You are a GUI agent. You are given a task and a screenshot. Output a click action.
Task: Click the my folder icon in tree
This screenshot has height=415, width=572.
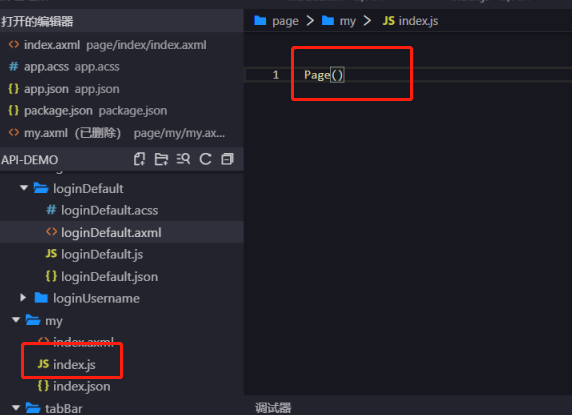point(33,320)
